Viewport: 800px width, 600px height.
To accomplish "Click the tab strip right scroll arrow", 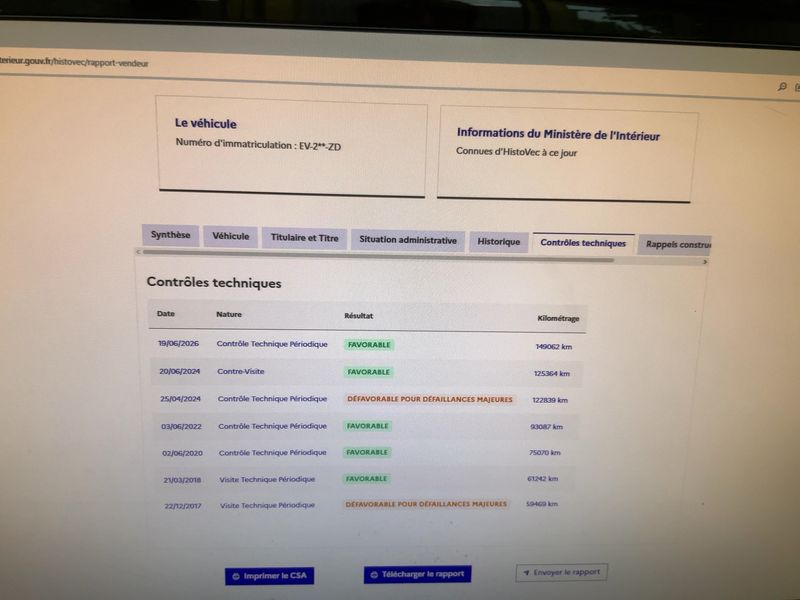I will coord(705,262).
